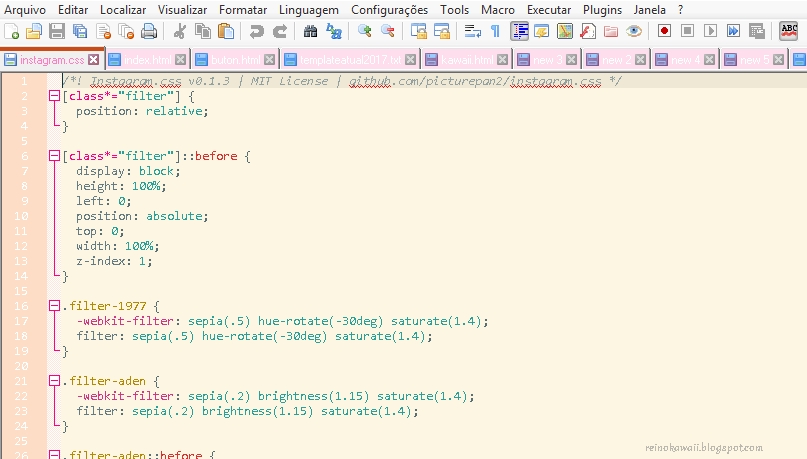
Task: Open document map toolbar icon
Action: (x=565, y=31)
